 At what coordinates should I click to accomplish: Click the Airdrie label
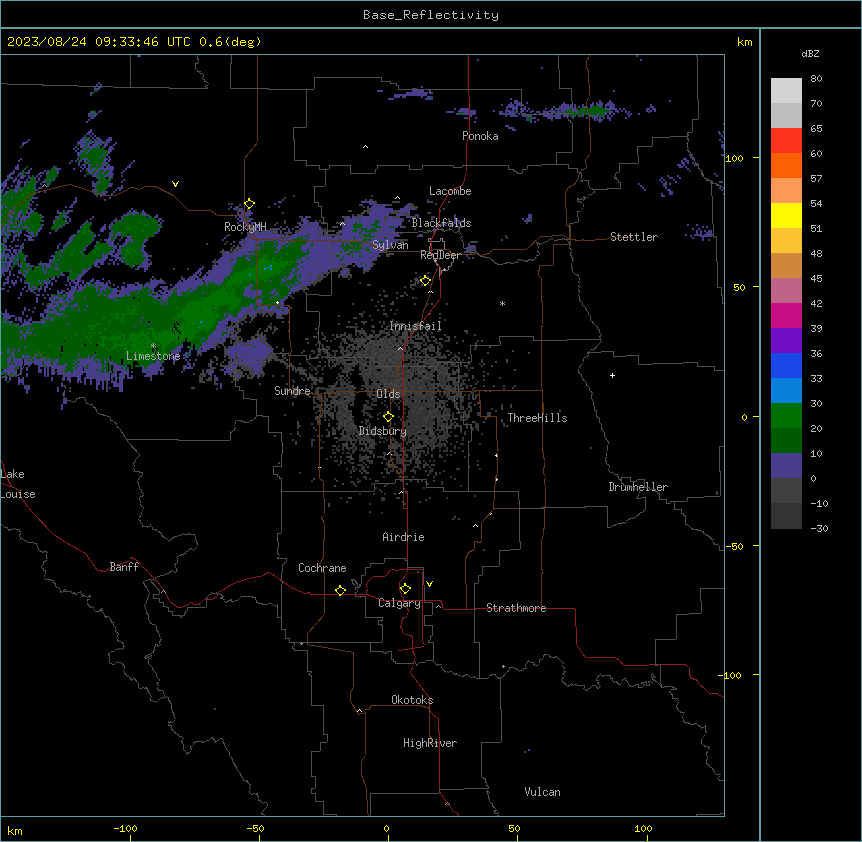click(403, 537)
